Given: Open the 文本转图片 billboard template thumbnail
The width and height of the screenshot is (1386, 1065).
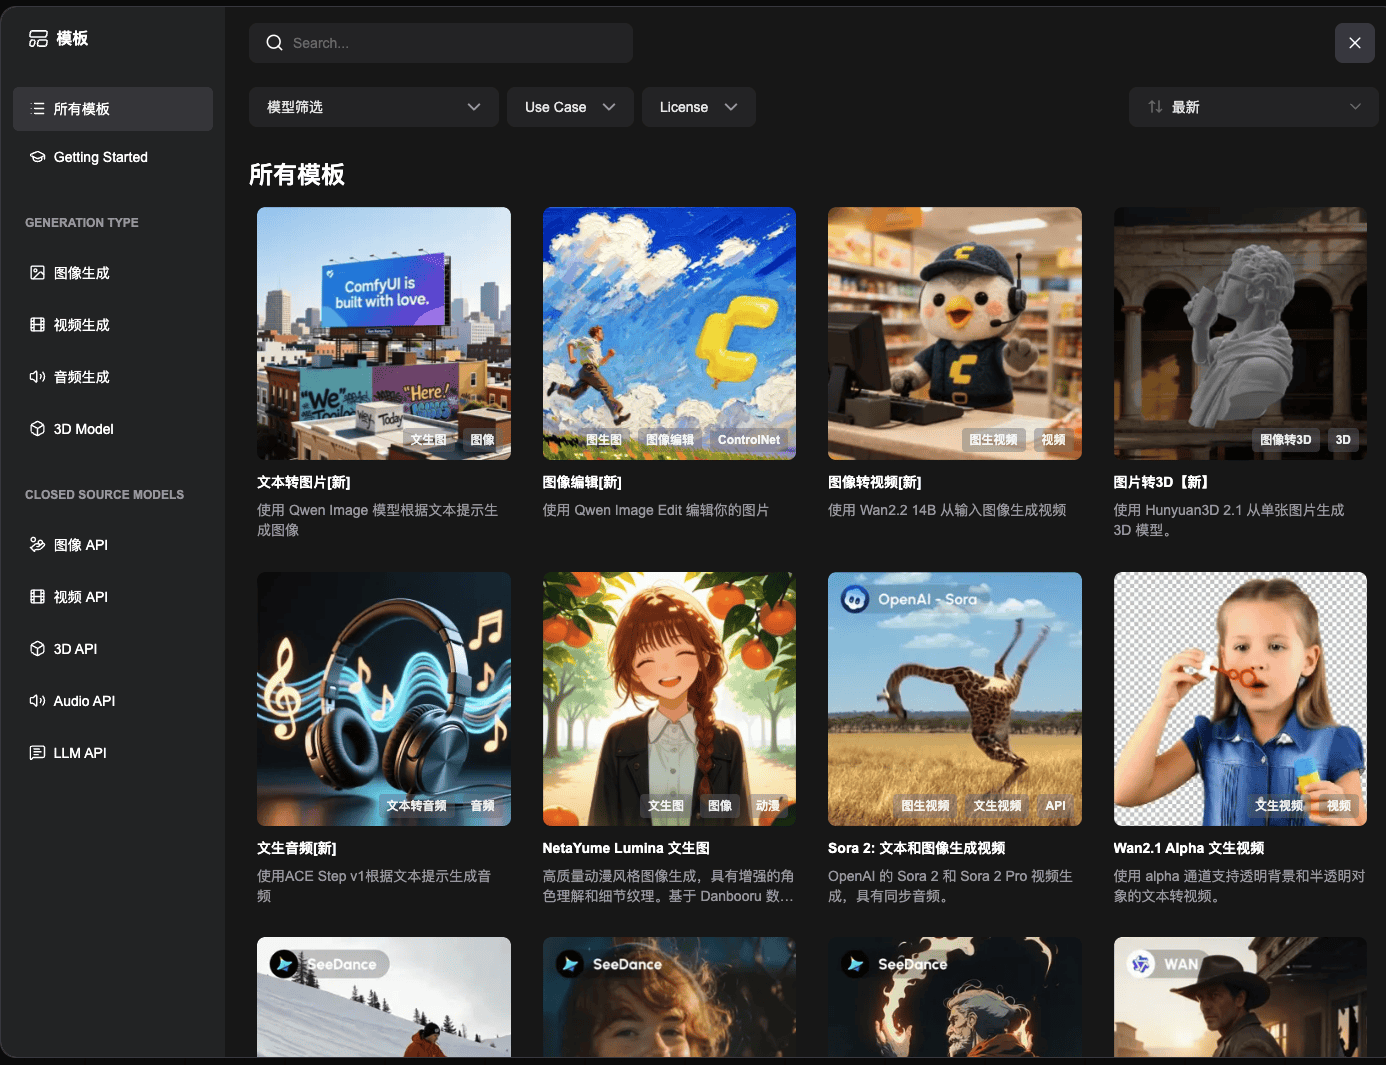Looking at the screenshot, I should pos(383,333).
